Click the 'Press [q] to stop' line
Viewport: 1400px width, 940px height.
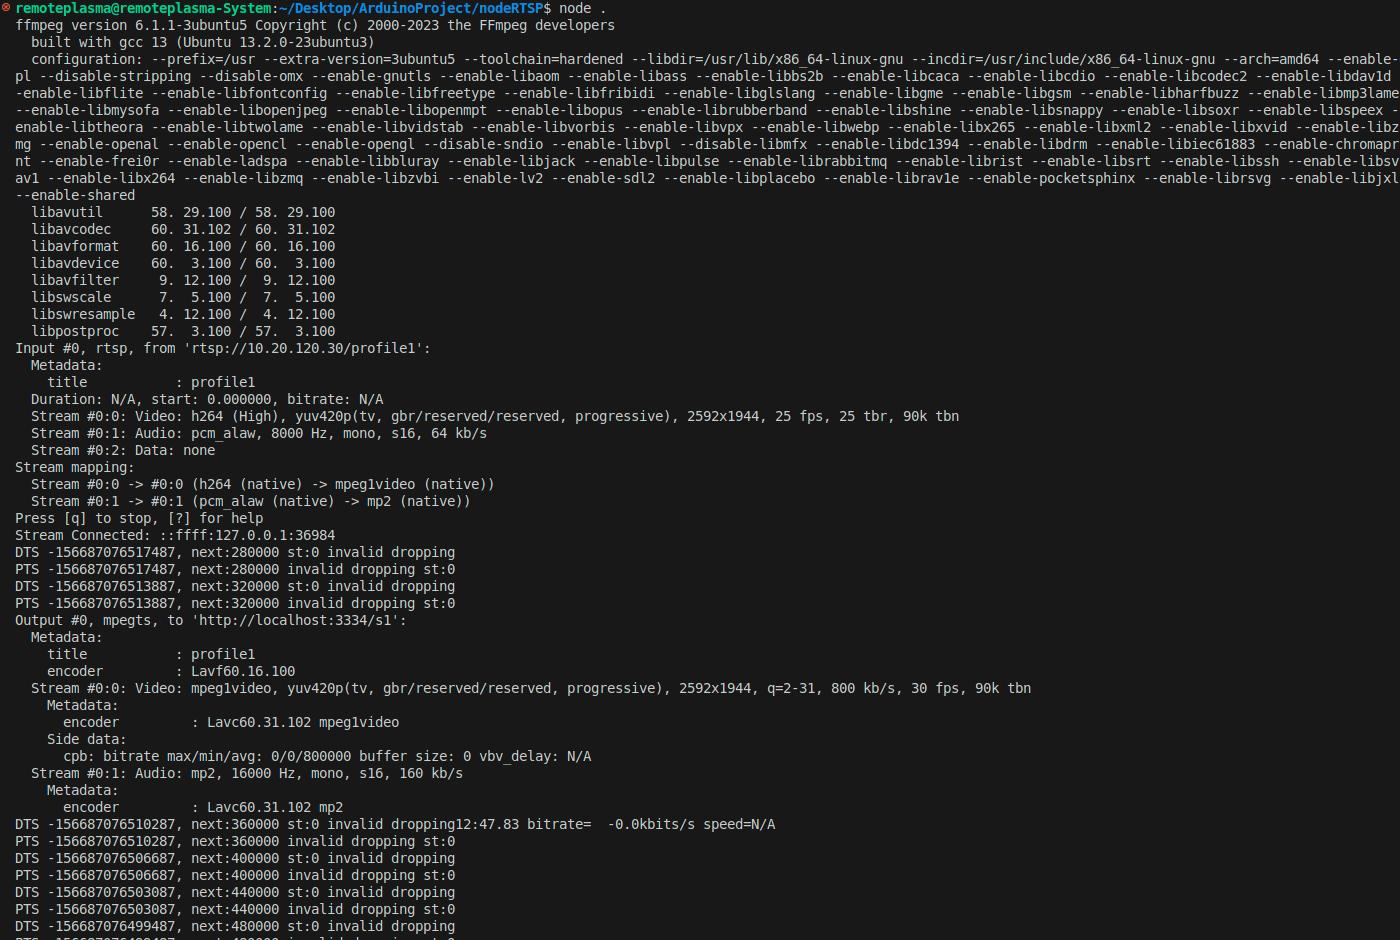tap(139, 518)
